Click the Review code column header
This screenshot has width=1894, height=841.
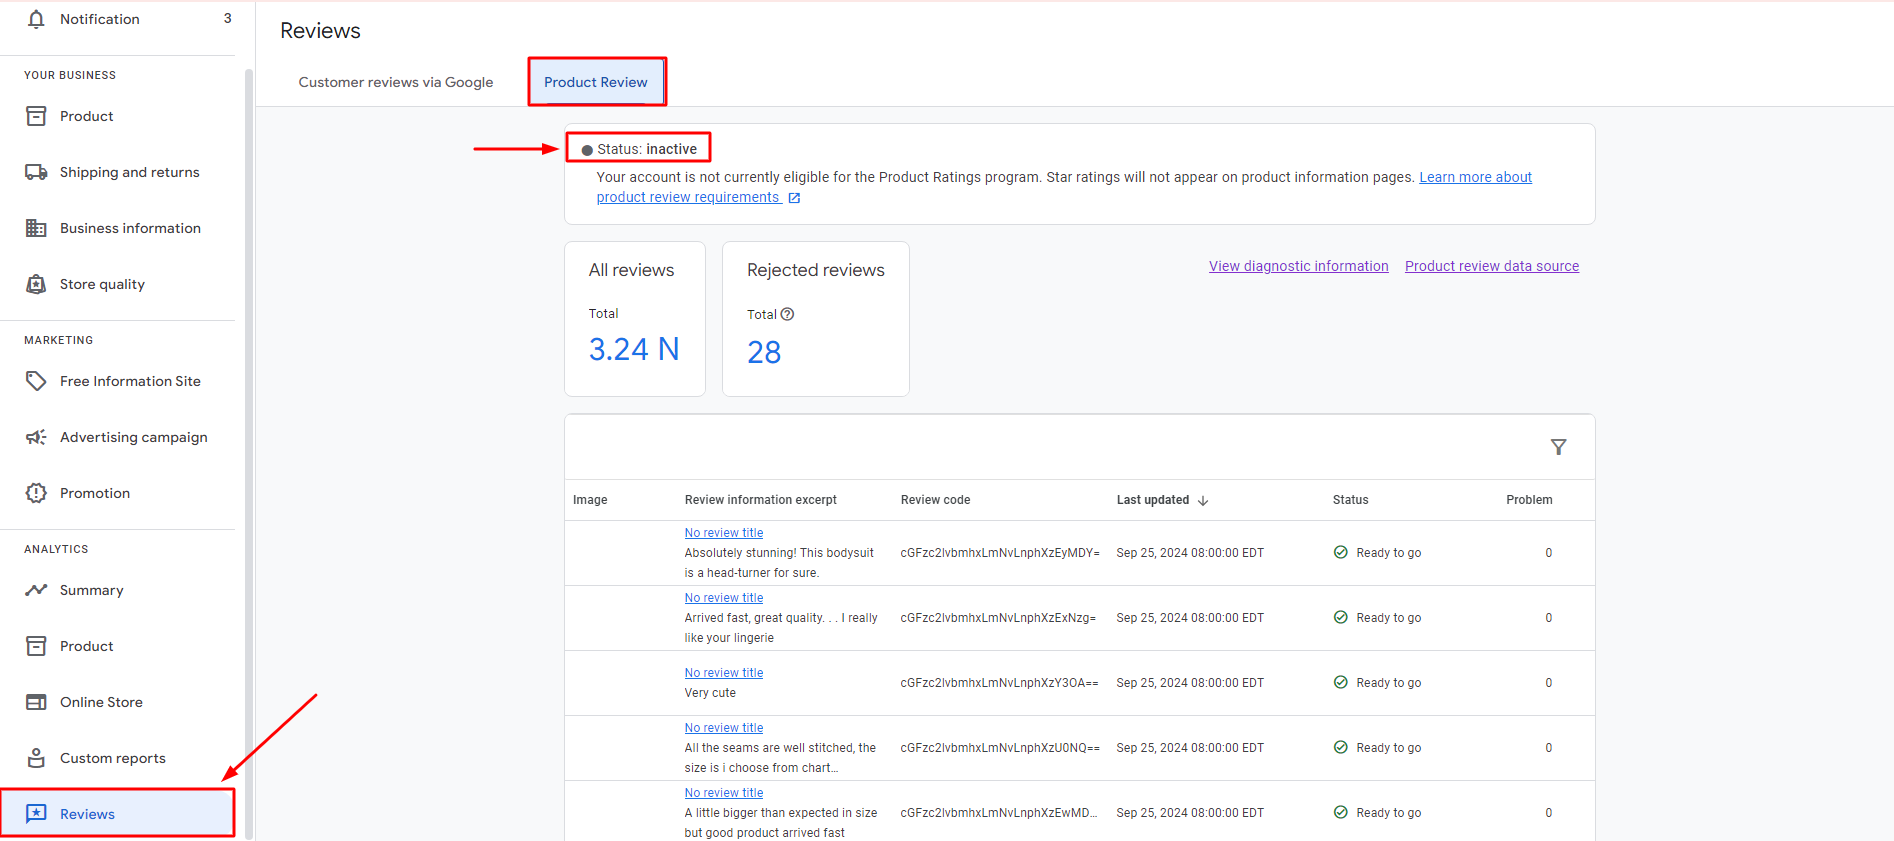[935, 500]
